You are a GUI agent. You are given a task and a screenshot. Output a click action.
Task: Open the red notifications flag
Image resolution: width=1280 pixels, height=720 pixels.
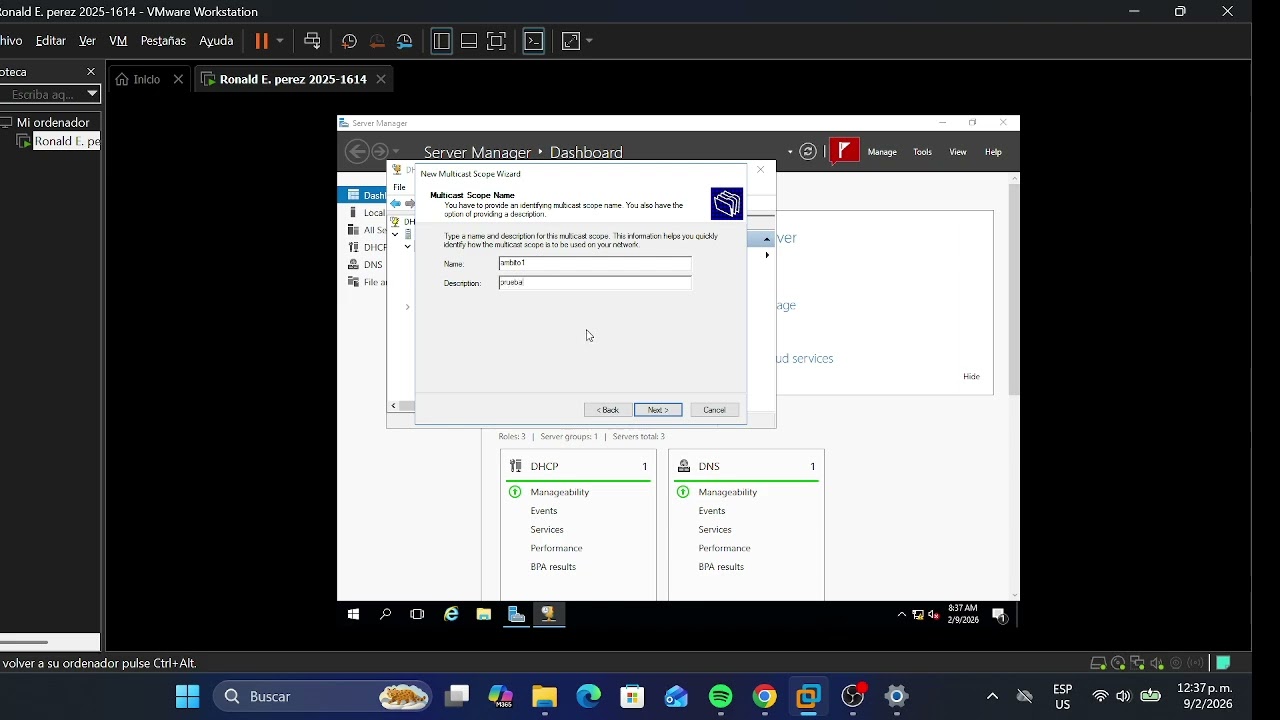pyautogui.click(x=844, y=152)
